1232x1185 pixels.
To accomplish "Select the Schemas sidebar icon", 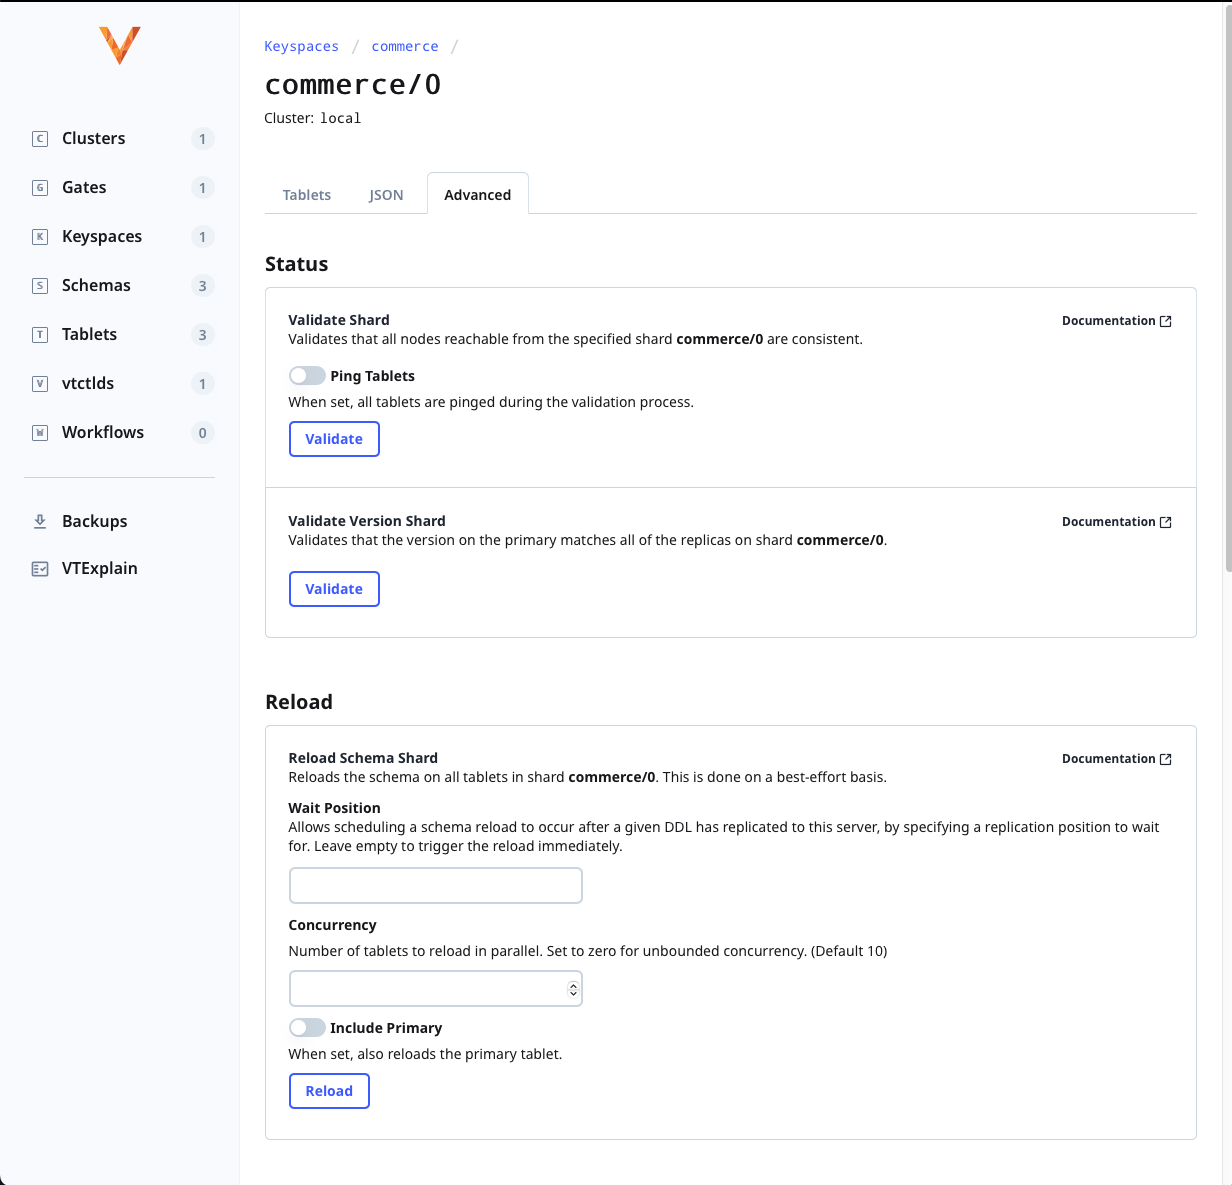I will click(x=39, y=285).
